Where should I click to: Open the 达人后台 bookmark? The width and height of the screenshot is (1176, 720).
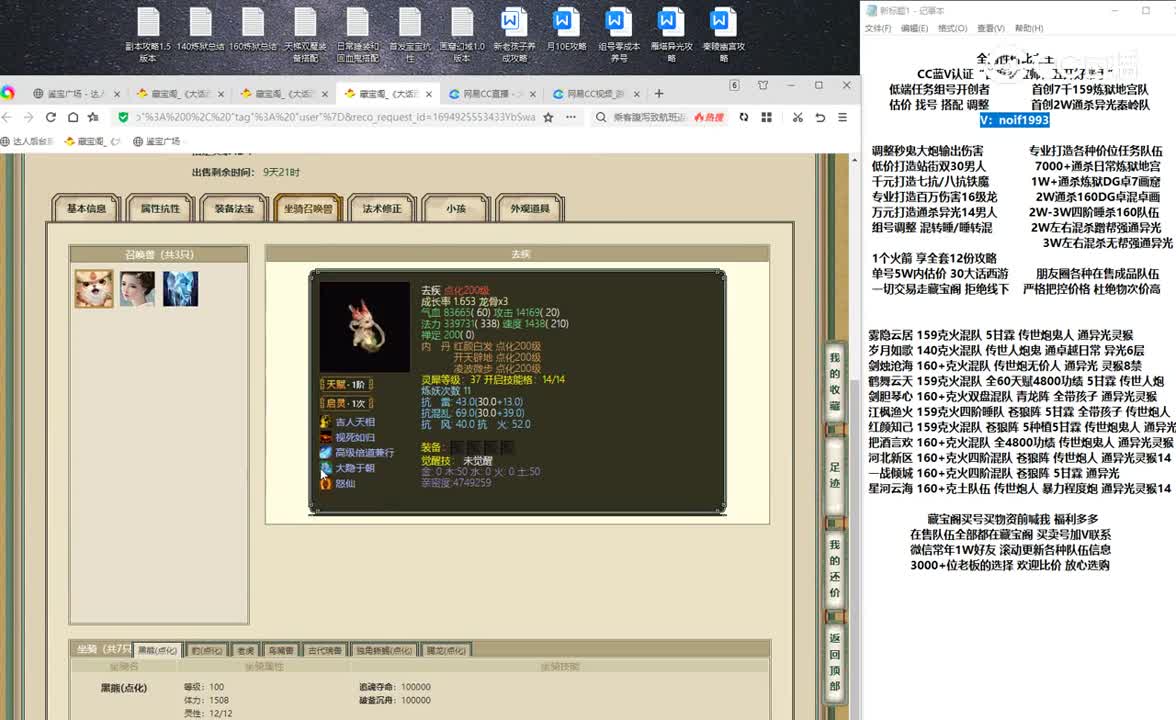27,141
